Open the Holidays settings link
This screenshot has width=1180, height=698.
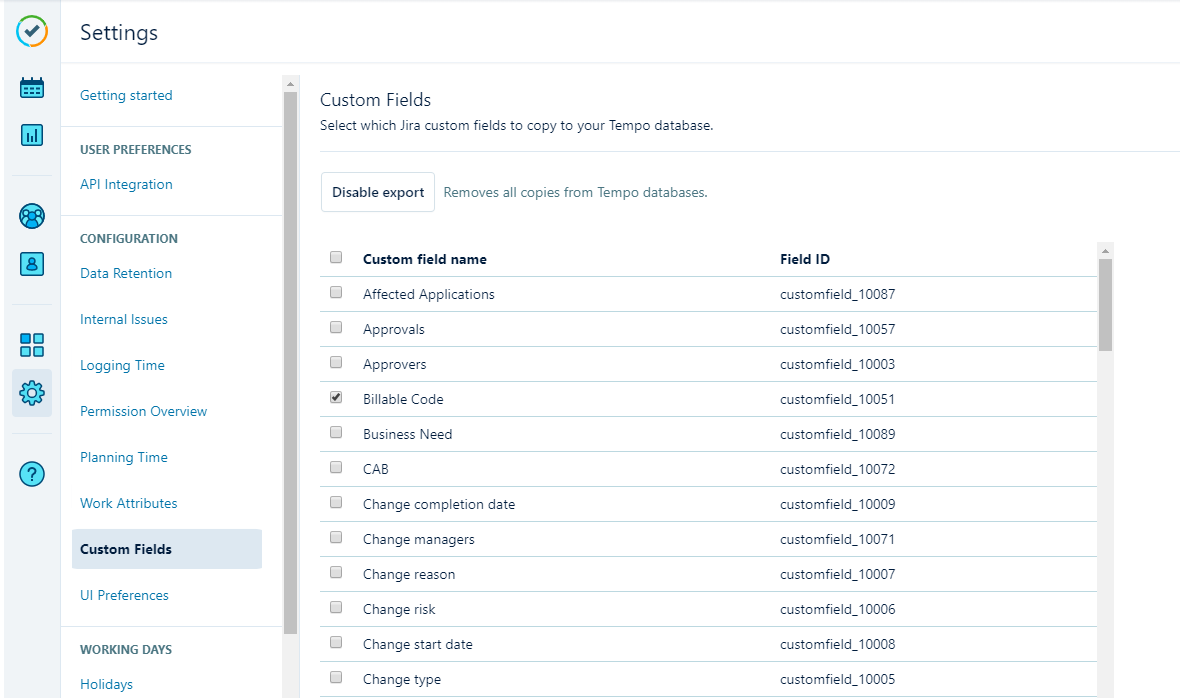106,684
